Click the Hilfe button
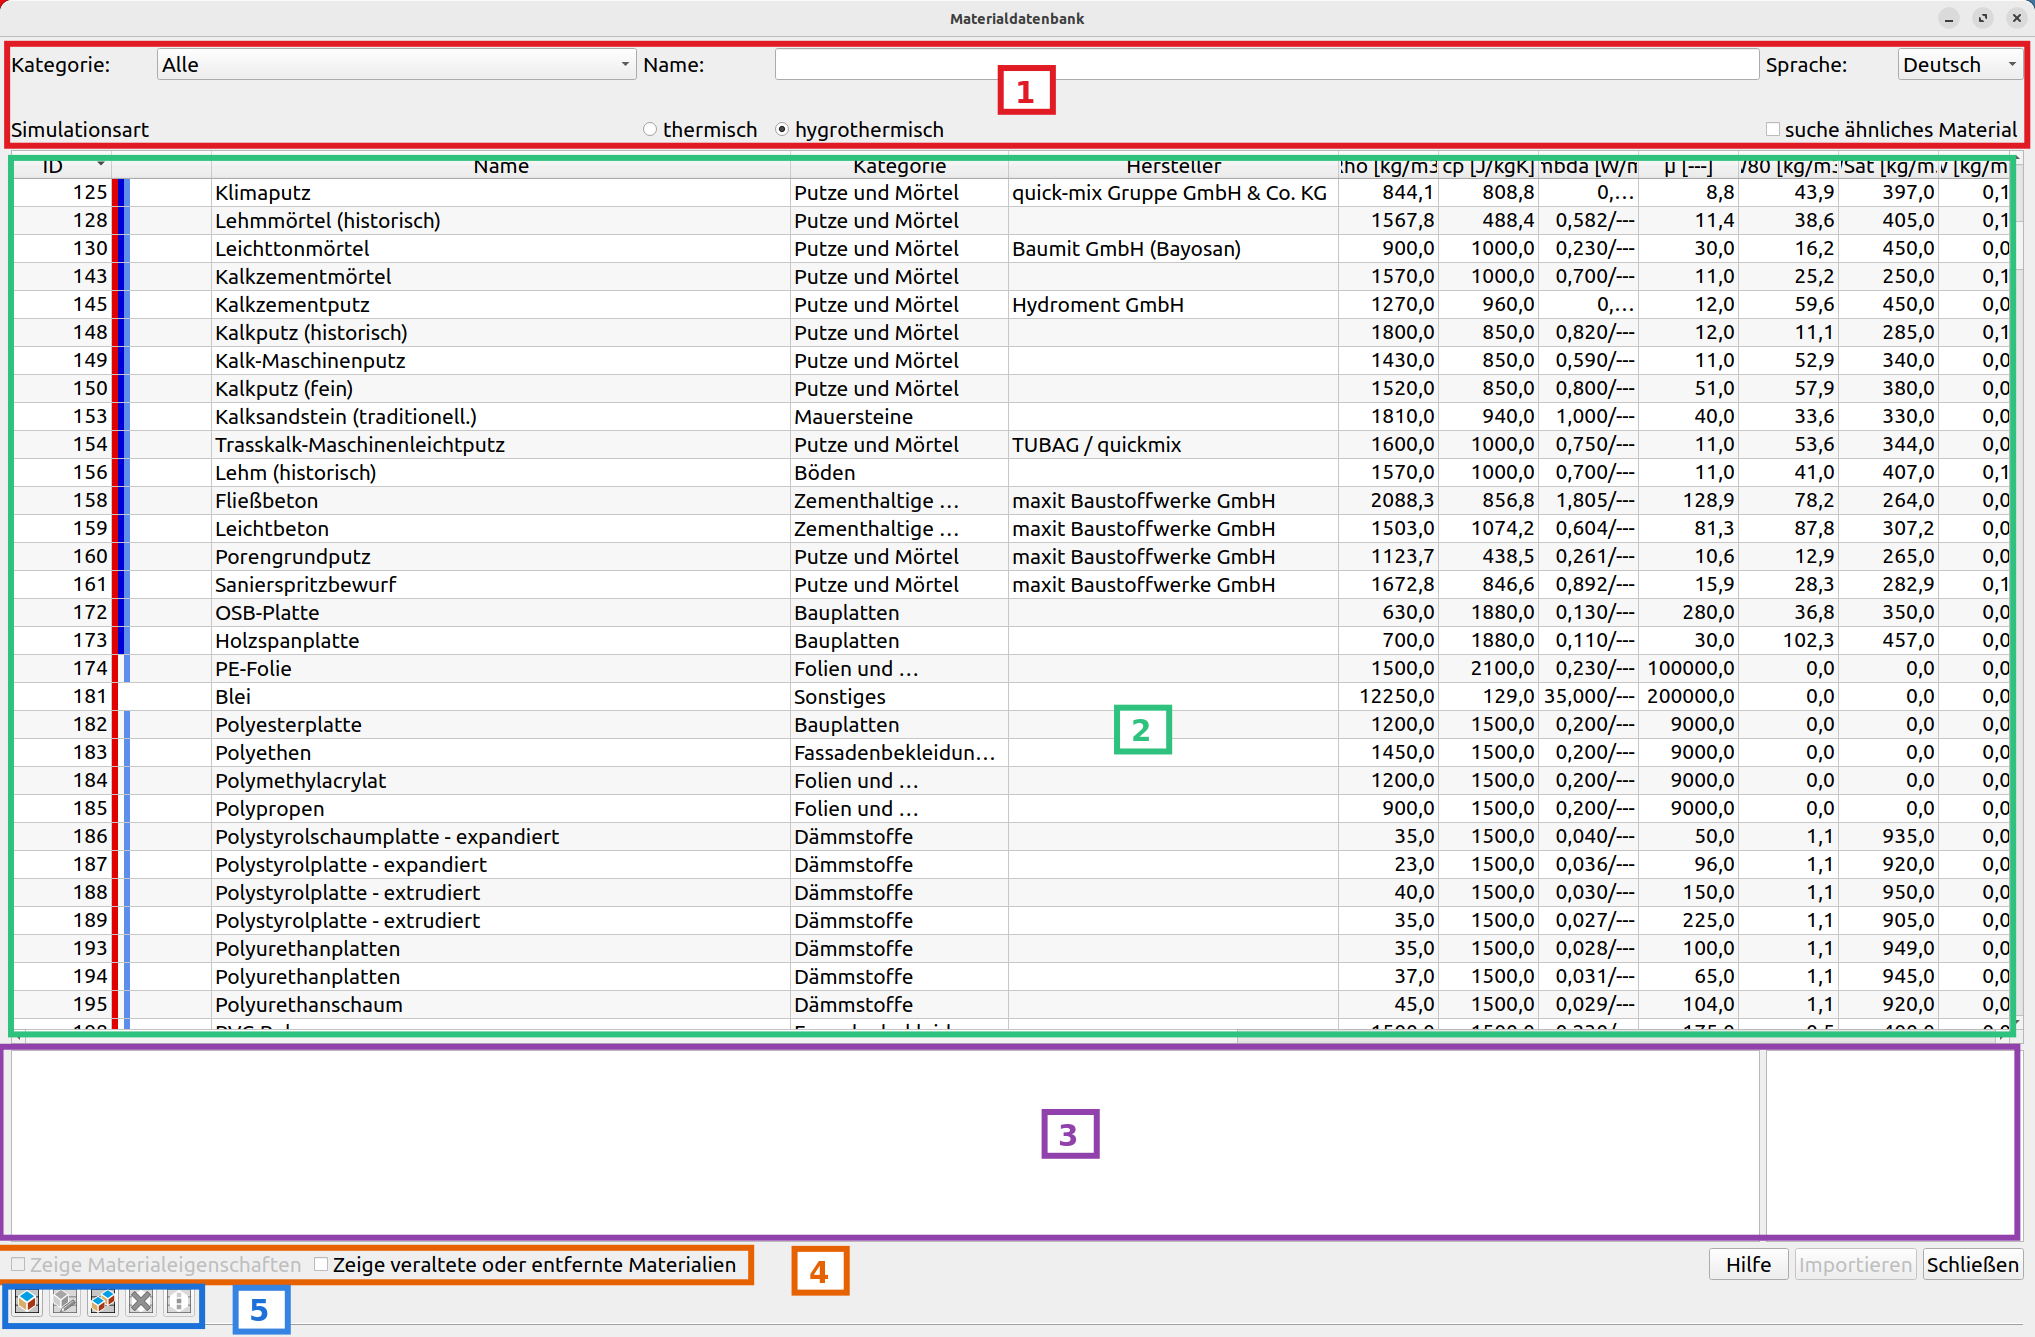 (1749, 1265)
